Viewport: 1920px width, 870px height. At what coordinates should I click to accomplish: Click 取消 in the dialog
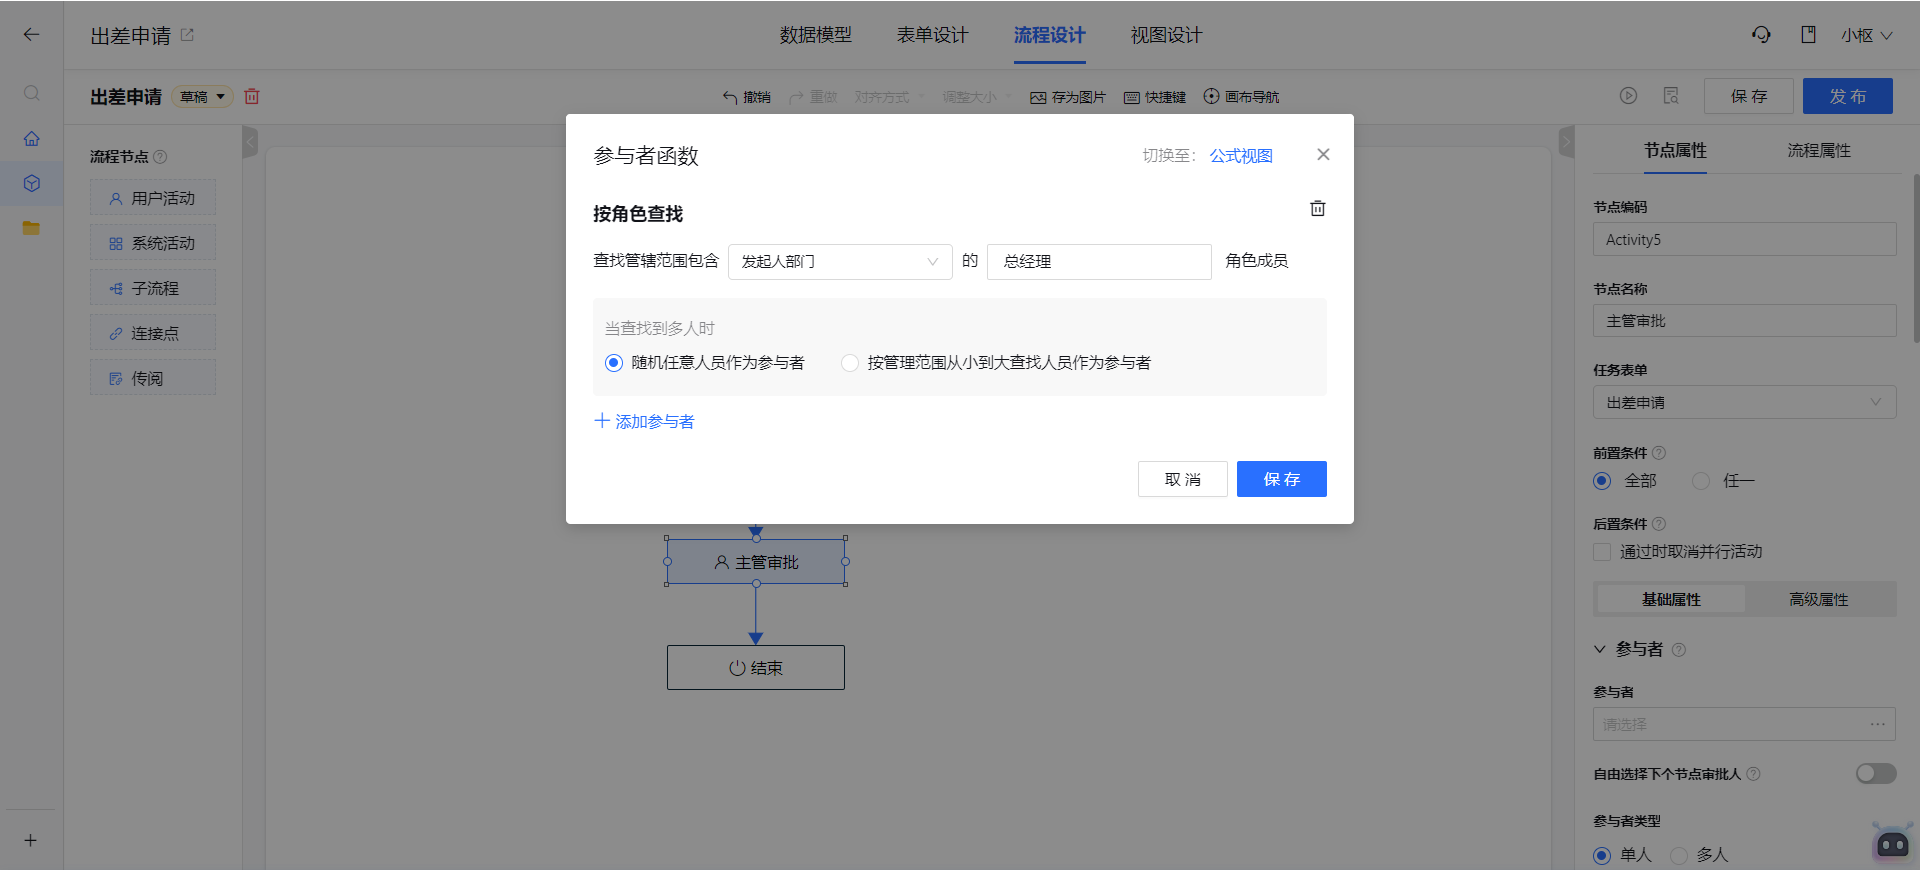[1183, 479]
